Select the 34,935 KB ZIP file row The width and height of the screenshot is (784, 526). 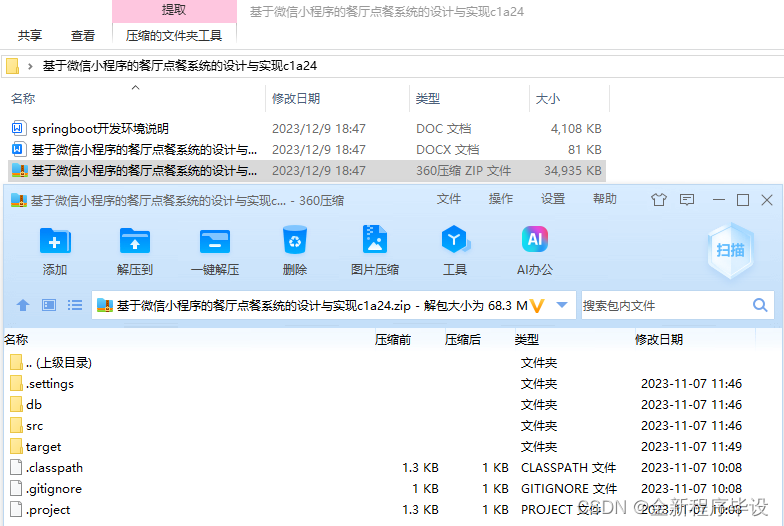tap(307, 170)
